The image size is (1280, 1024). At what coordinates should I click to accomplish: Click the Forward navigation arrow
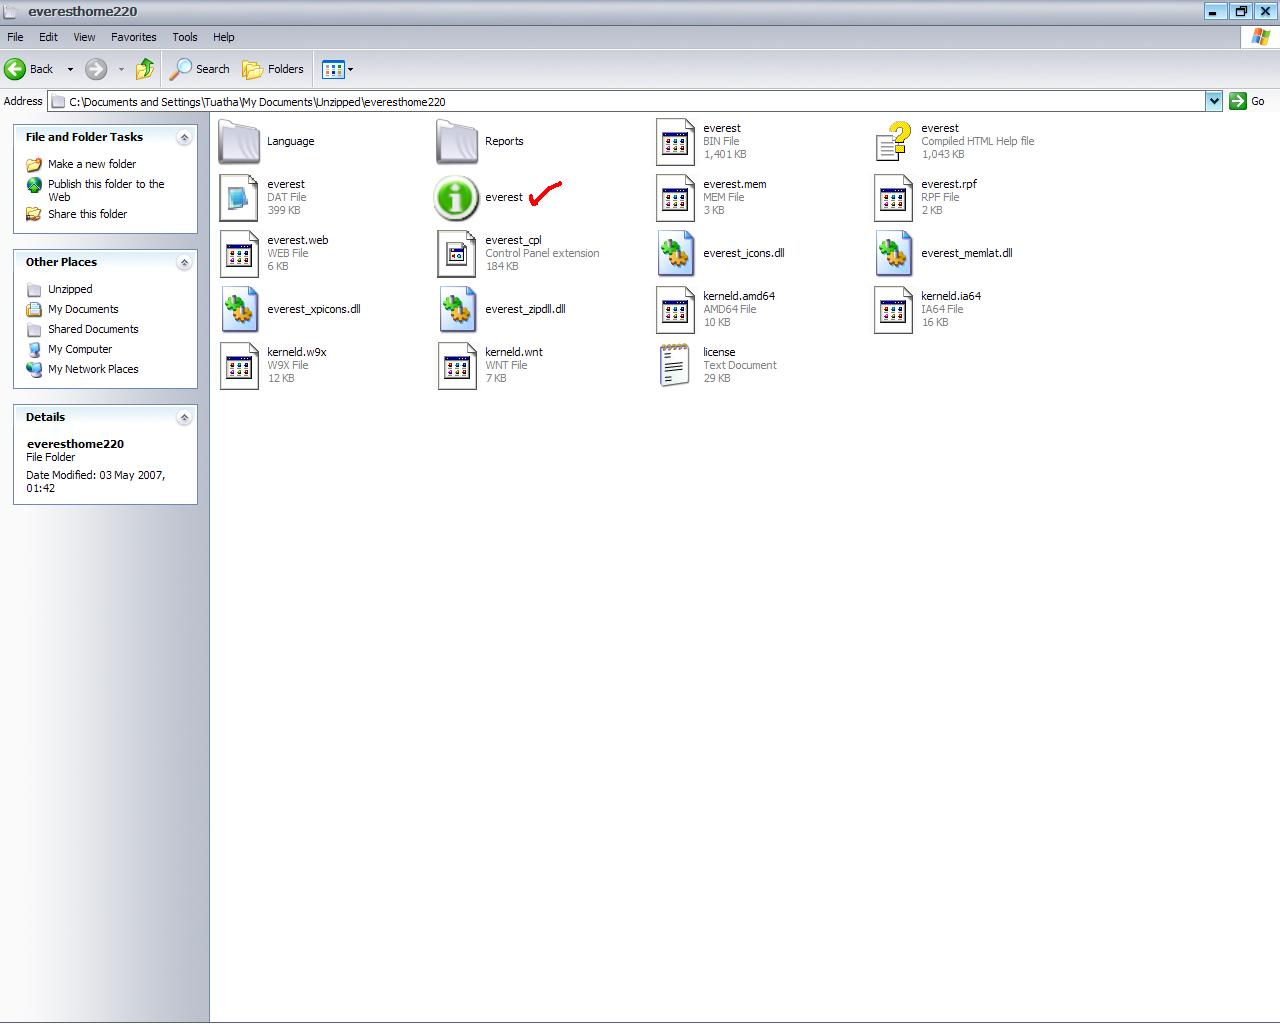[96, 69]
